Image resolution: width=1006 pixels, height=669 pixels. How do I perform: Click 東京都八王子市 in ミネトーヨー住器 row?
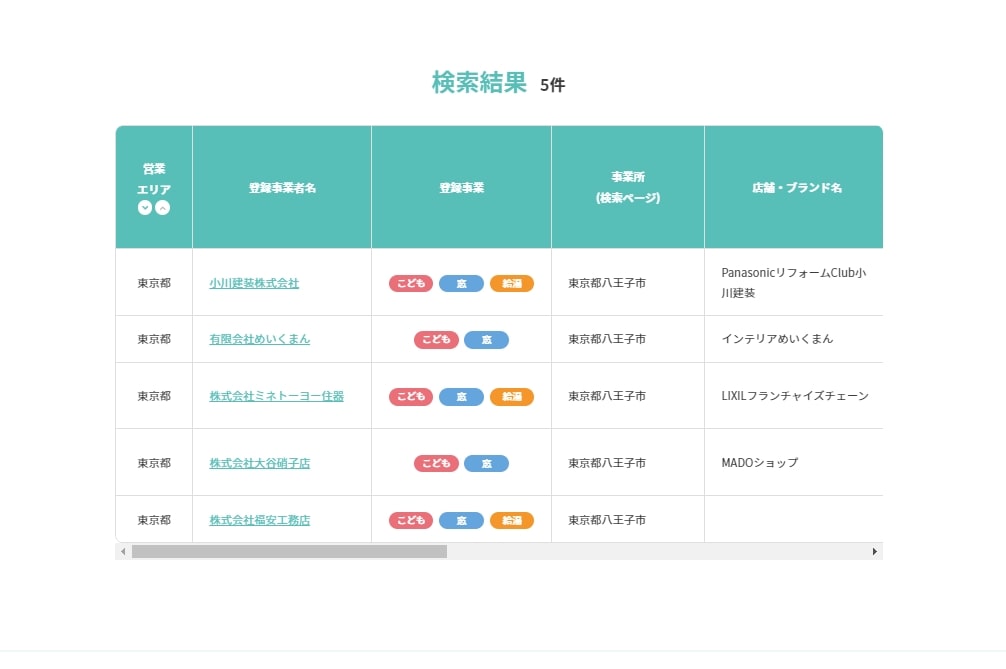click(x=607, y=396)
